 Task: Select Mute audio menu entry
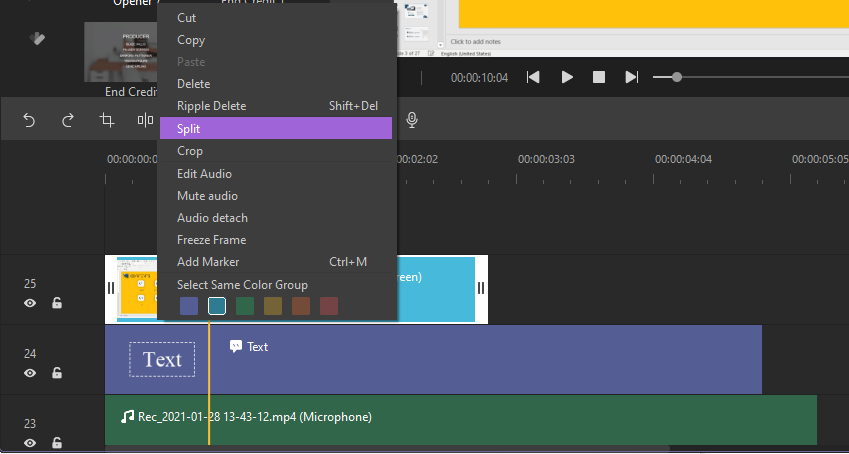click(276, 196)
